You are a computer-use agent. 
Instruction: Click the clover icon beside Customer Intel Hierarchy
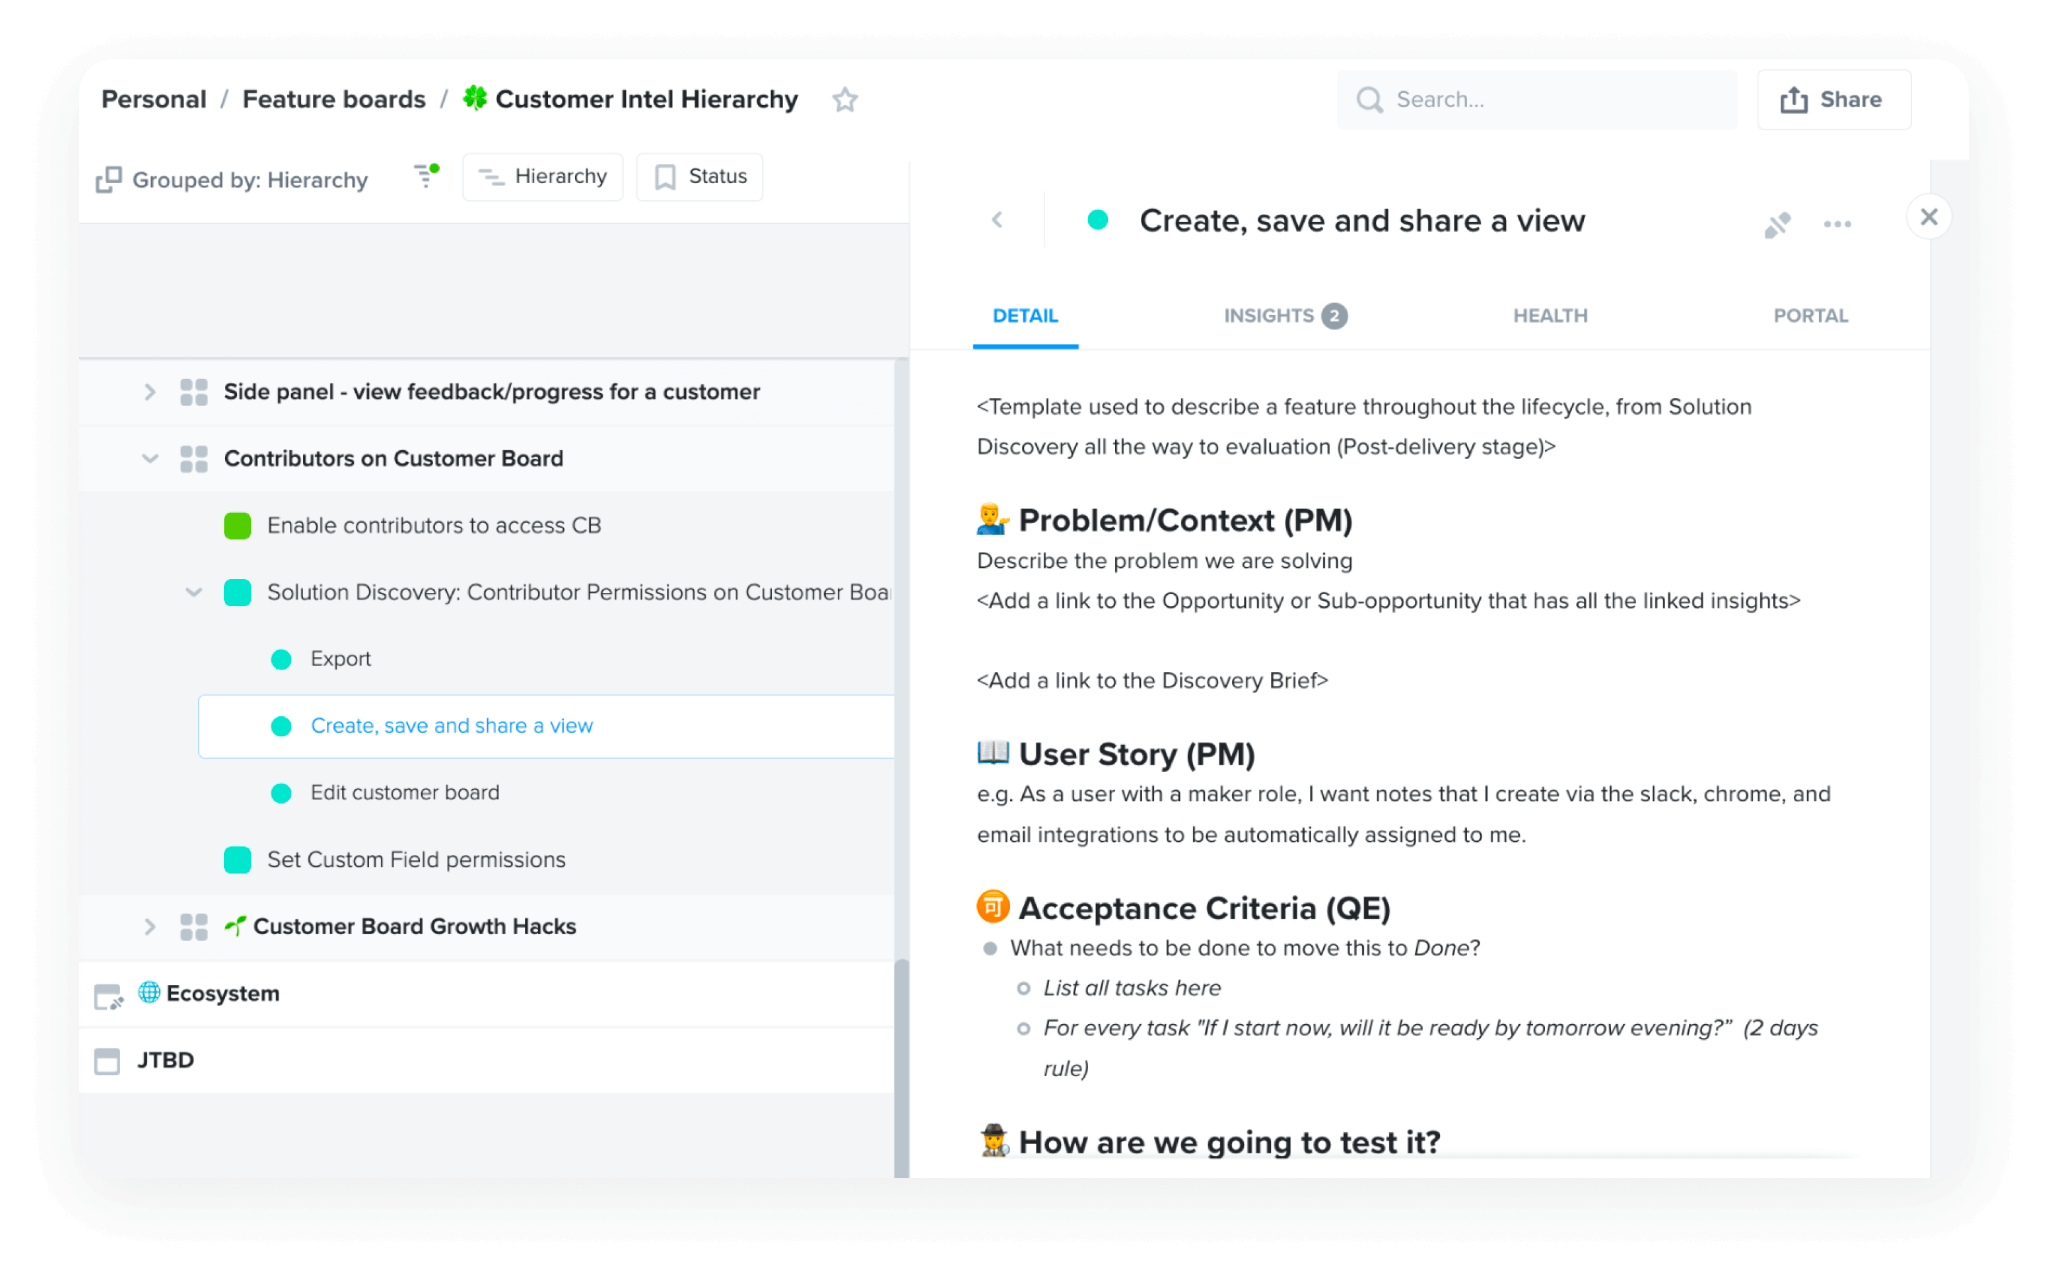(475, 99)
